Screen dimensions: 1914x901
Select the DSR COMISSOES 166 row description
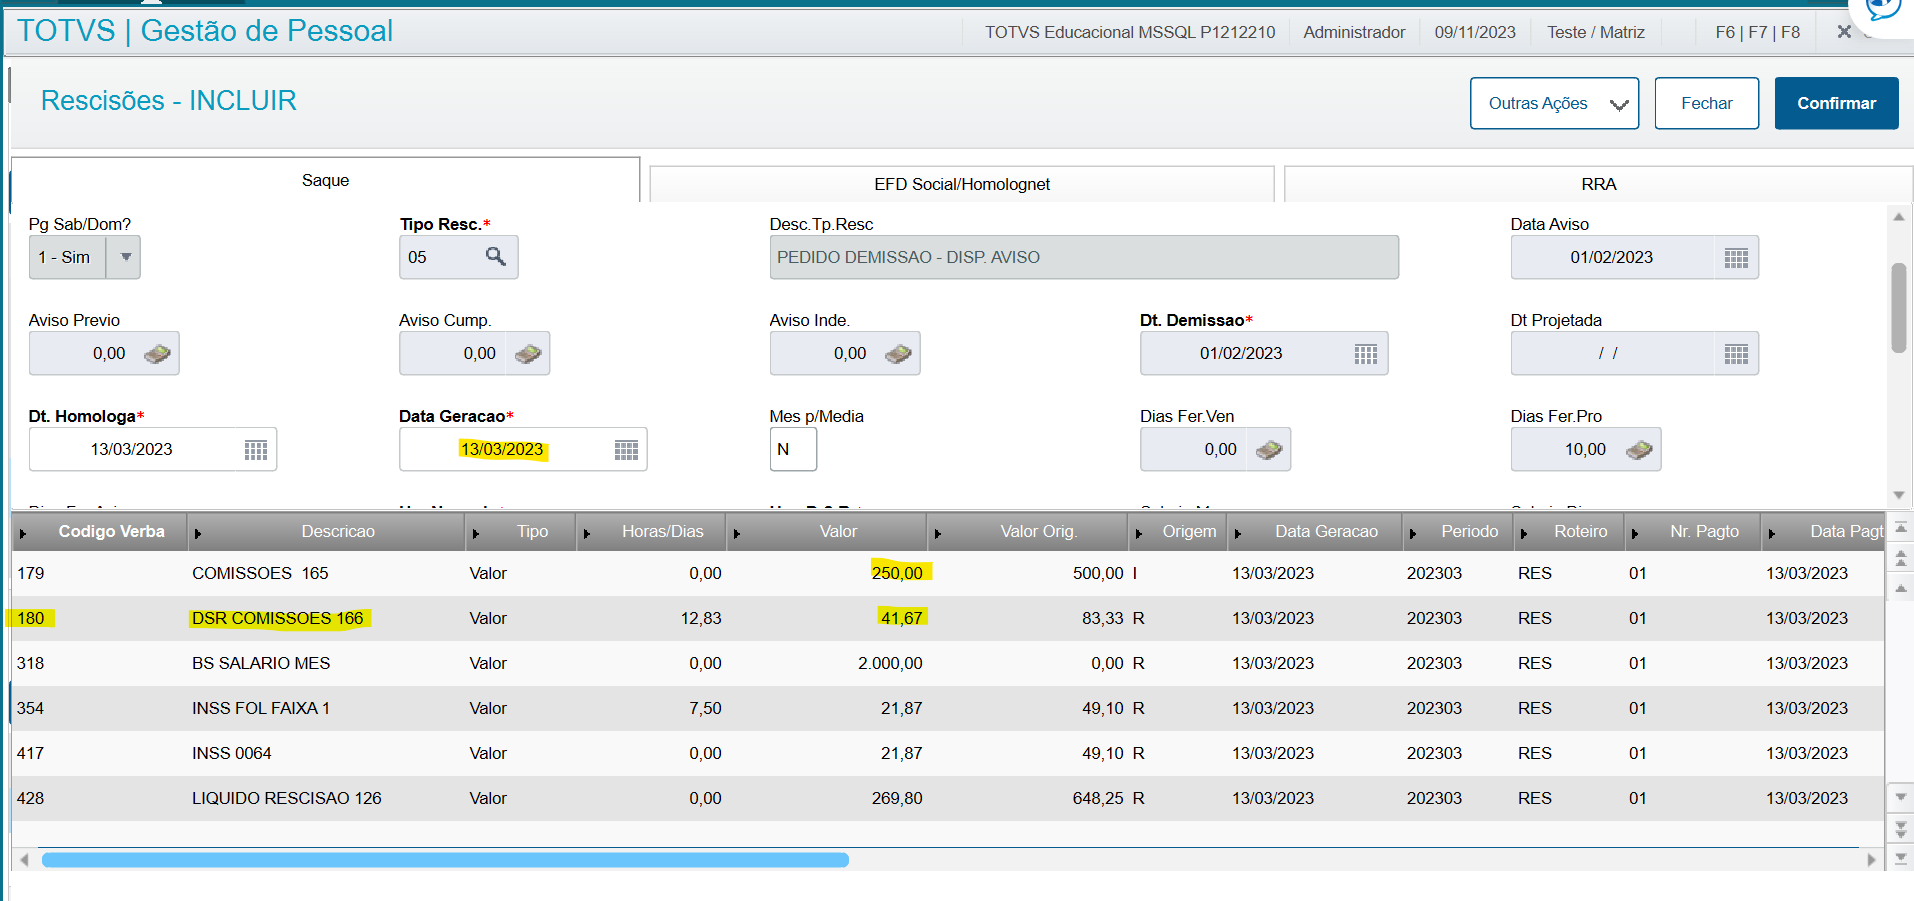[278, 618]
